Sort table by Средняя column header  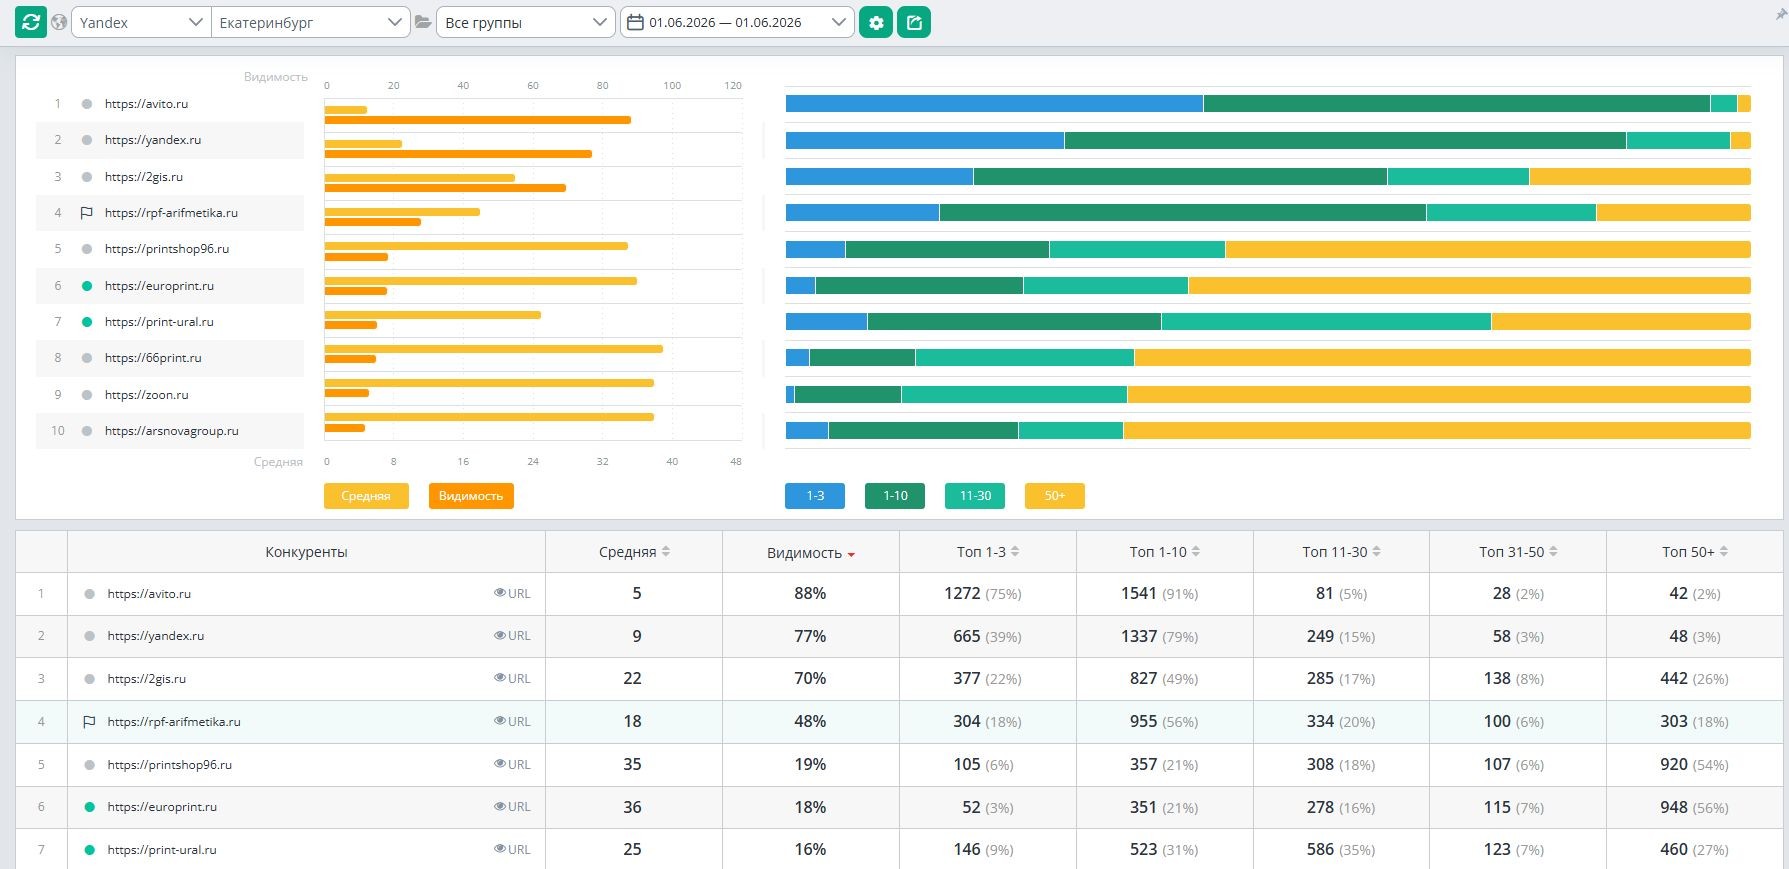click(x=634, y=552)
